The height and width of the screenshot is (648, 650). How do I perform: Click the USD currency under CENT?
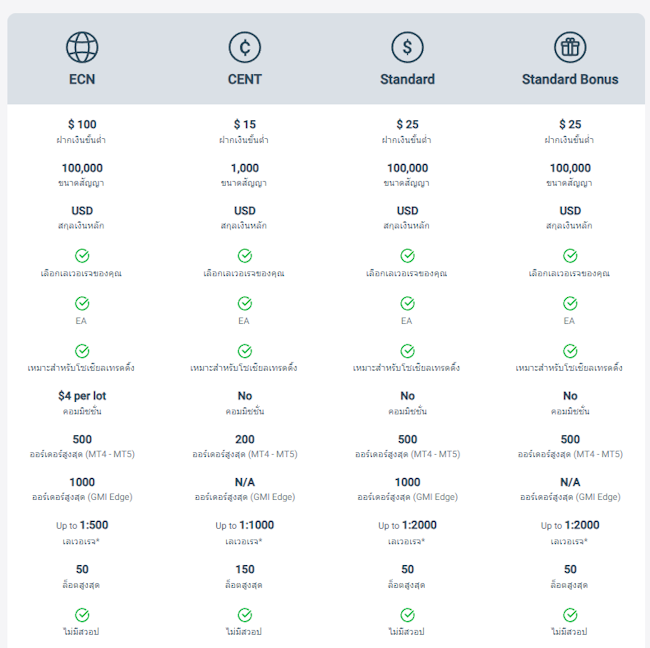pyautogui.click(x=245, y=211)
